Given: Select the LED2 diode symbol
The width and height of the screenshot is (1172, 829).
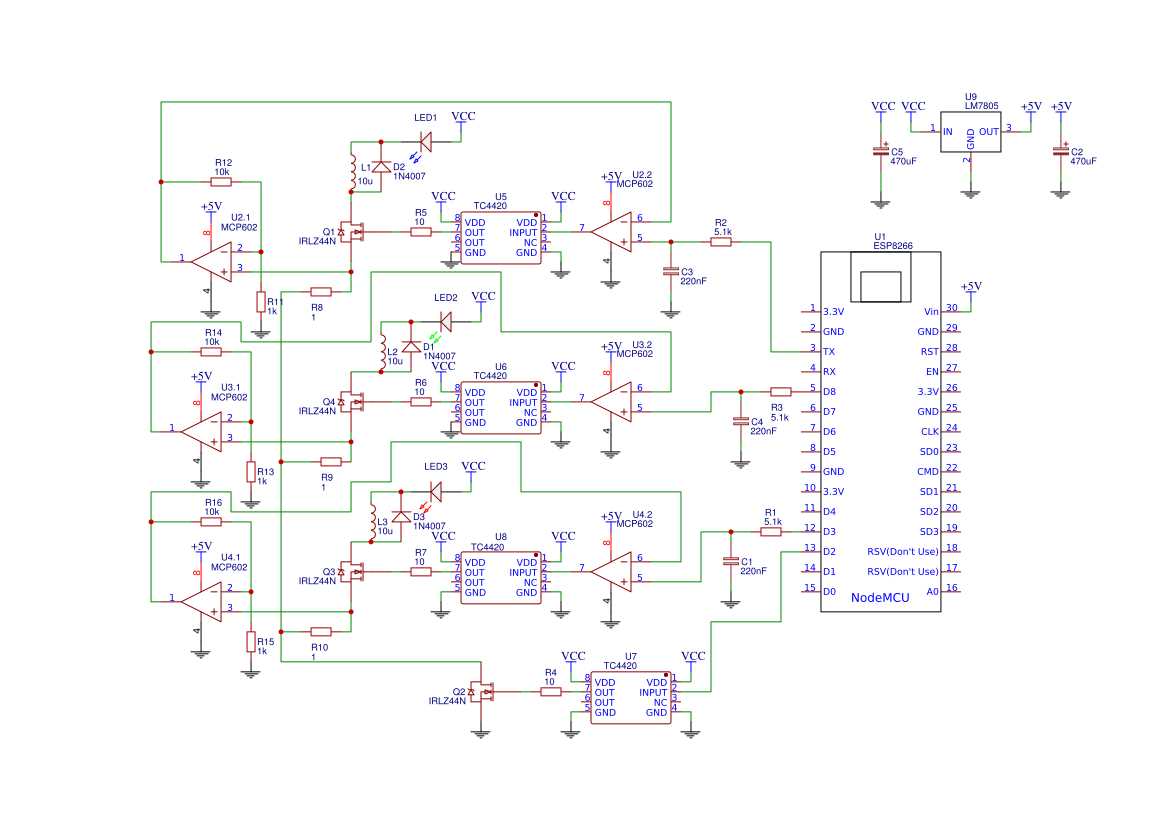Looking at the screenshot, I should point(445,322).
